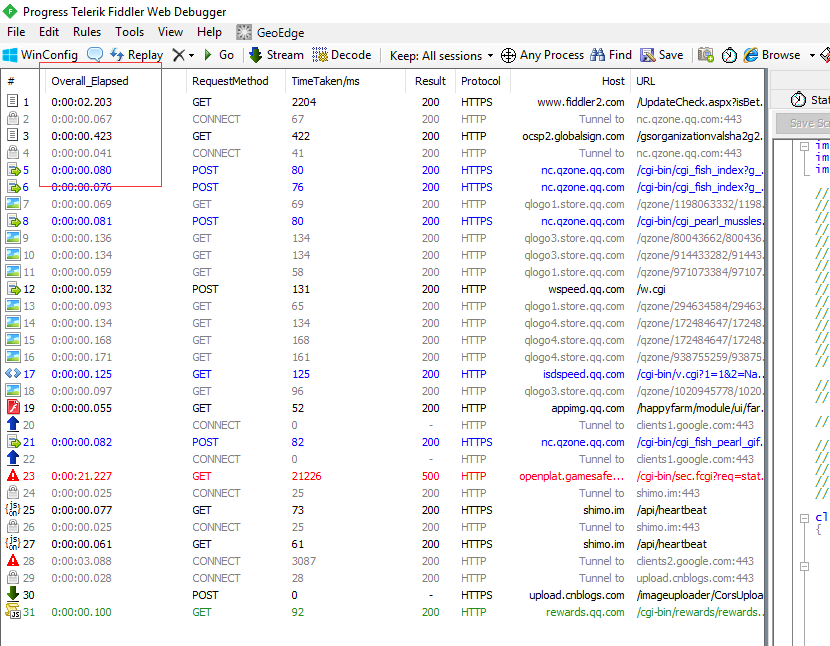Open the File menu
The image size is (830, 646).
[16, 32]
